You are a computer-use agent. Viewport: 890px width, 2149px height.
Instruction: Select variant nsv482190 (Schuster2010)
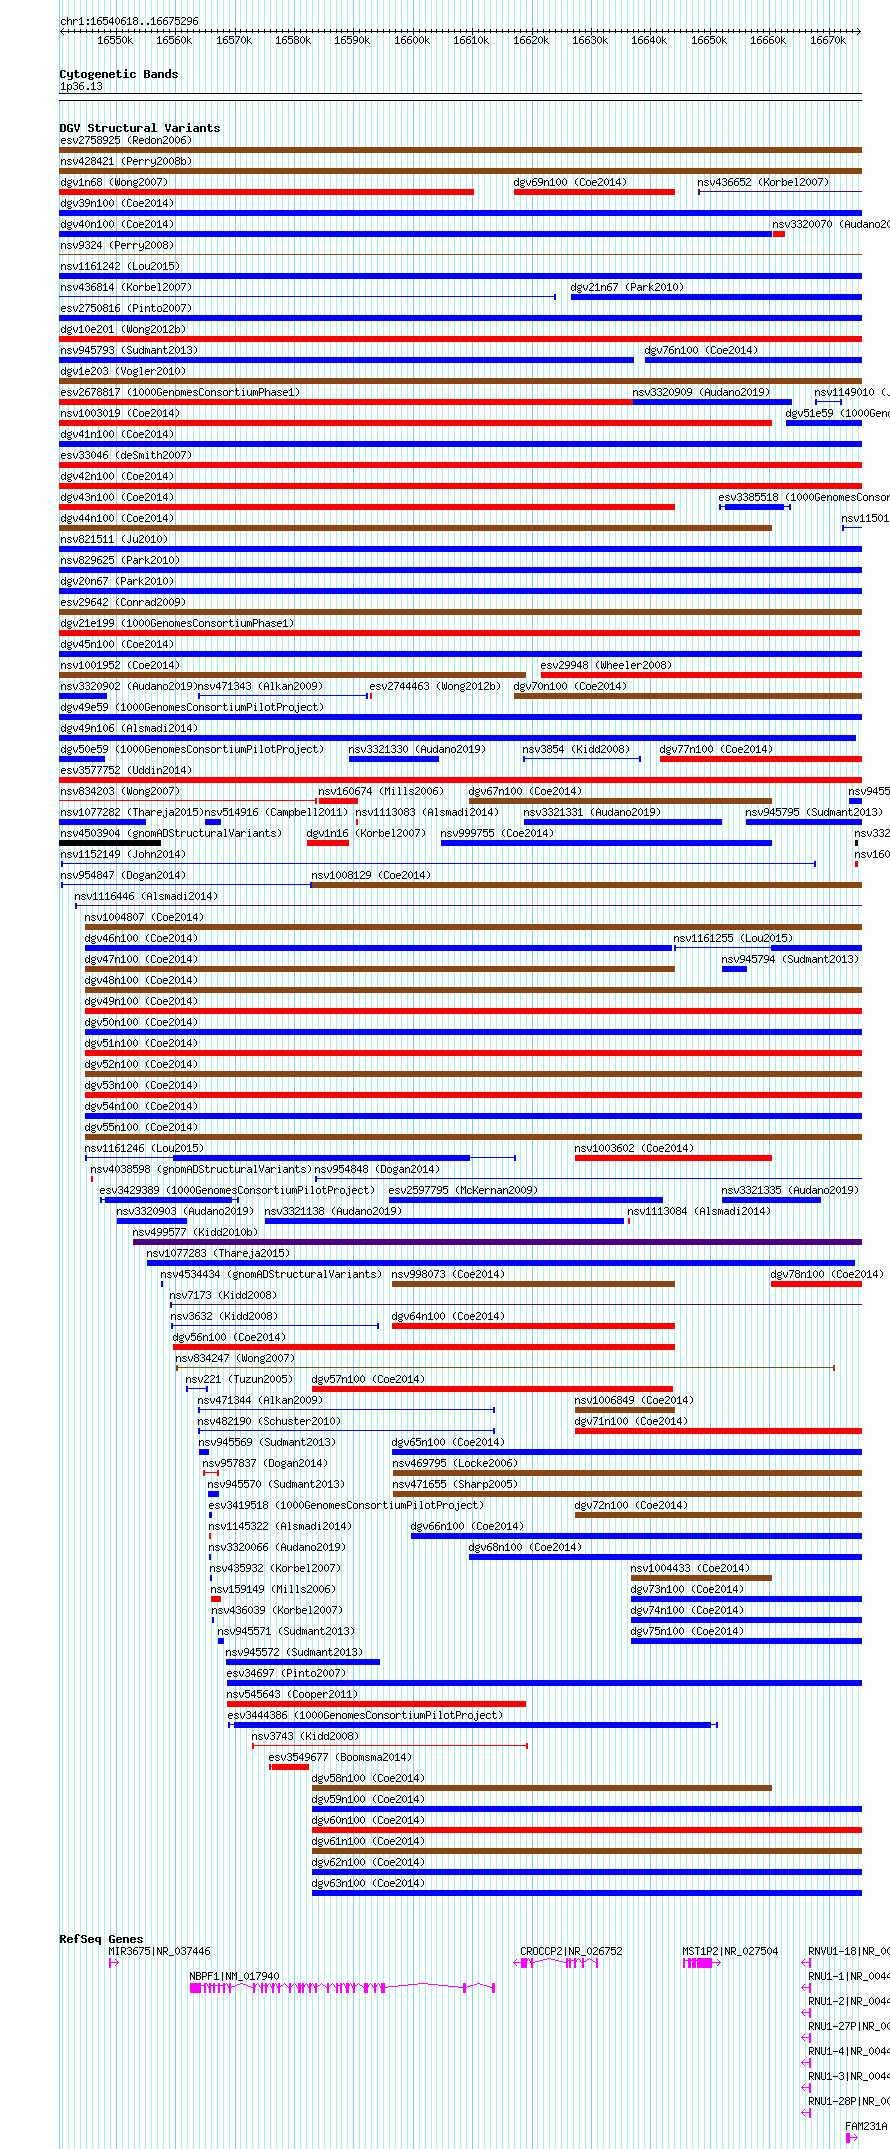269,1421
